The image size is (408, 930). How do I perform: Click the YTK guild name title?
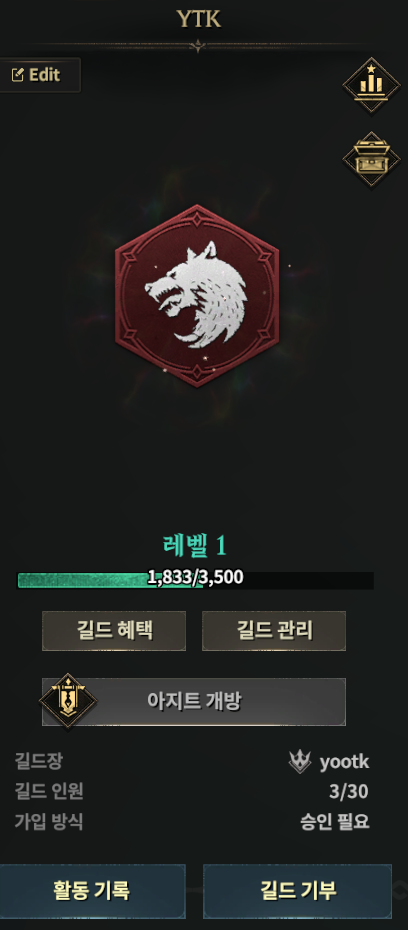point(199,20)
